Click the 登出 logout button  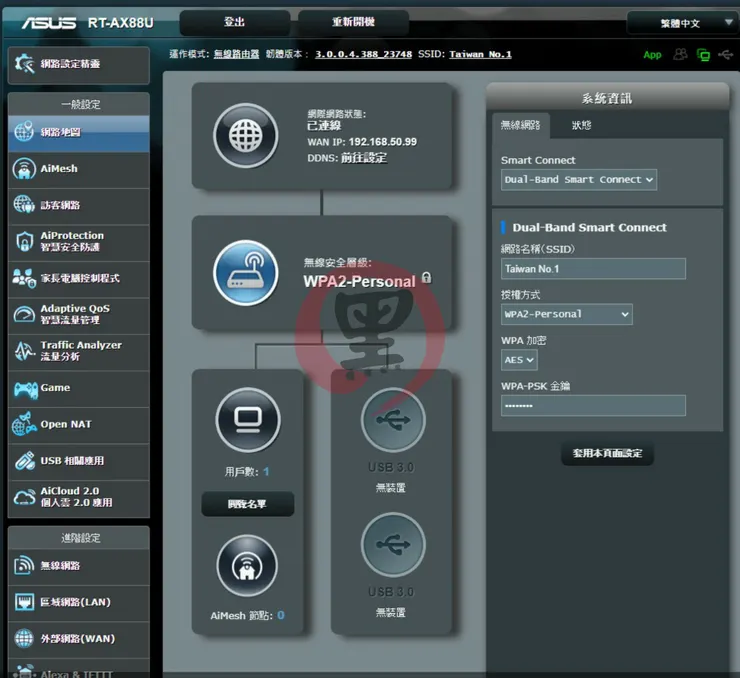tap(235, 22)
